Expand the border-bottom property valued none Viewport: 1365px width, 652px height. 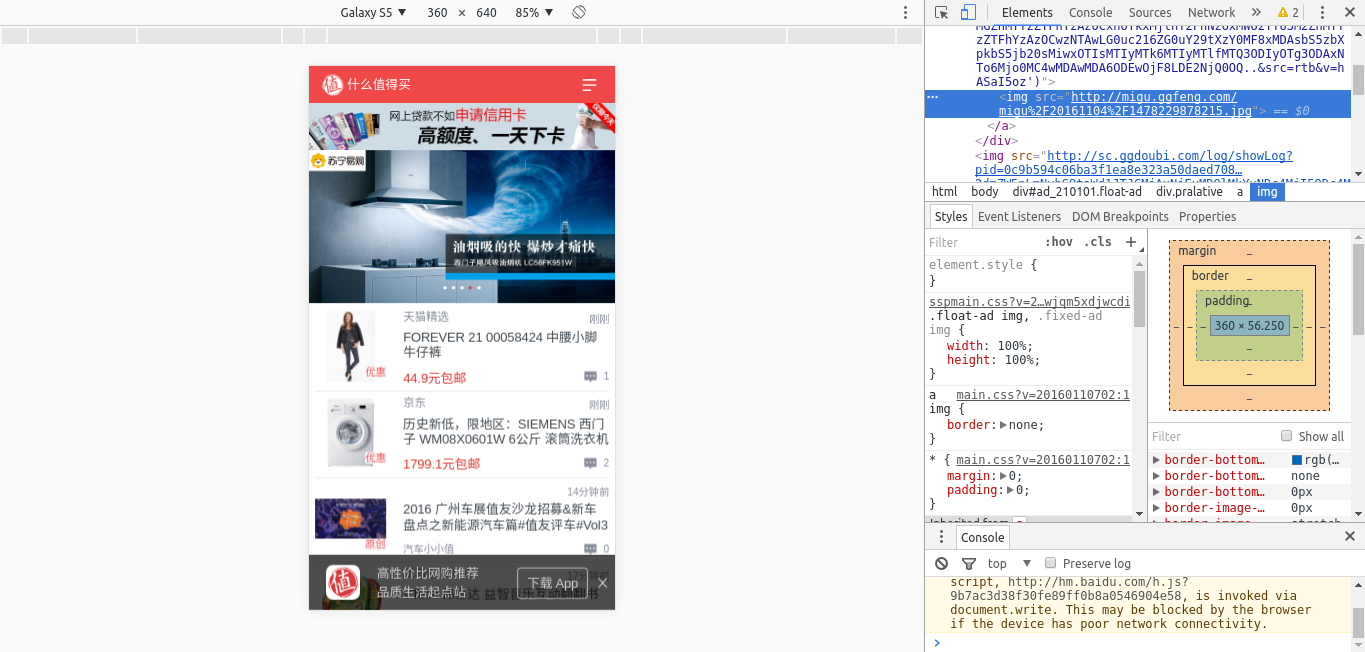click(1157, 476)
